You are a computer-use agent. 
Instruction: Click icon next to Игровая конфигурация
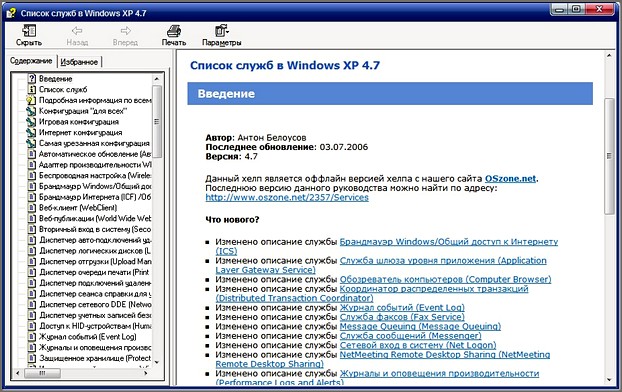tap(31, 121)
